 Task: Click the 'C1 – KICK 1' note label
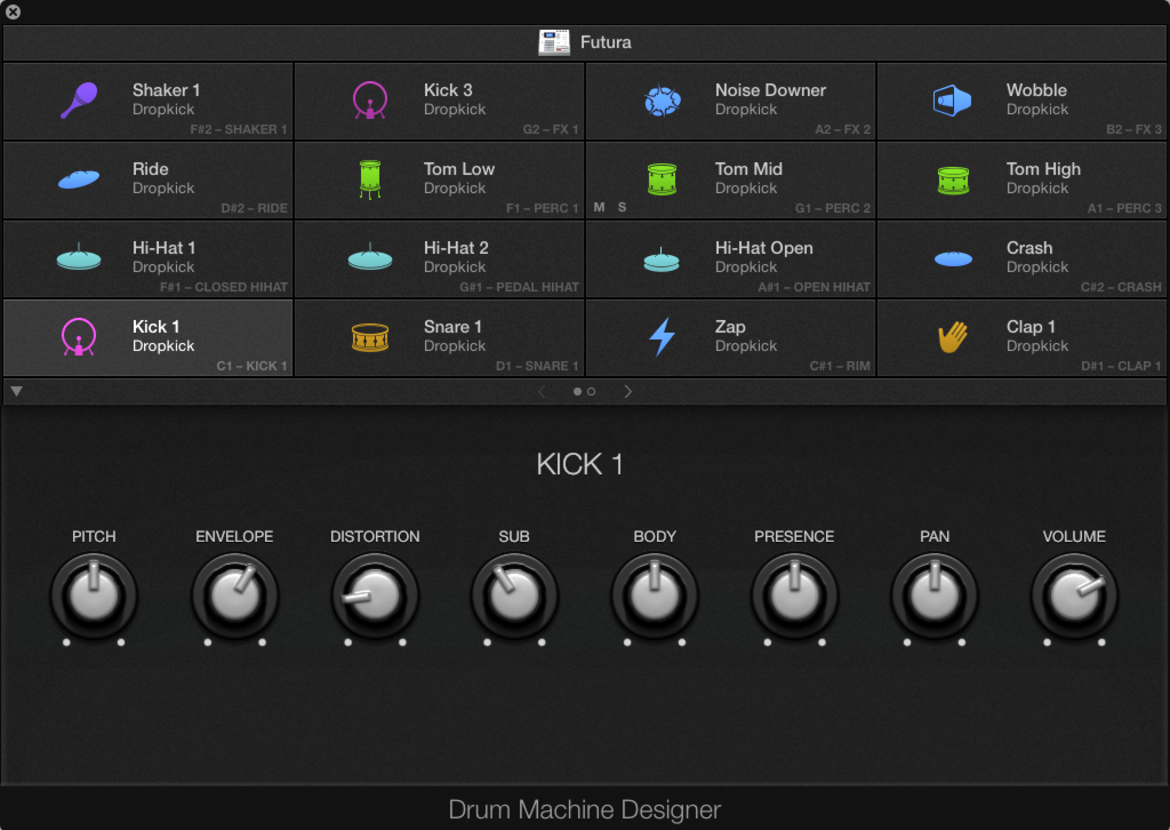[251, 366]
